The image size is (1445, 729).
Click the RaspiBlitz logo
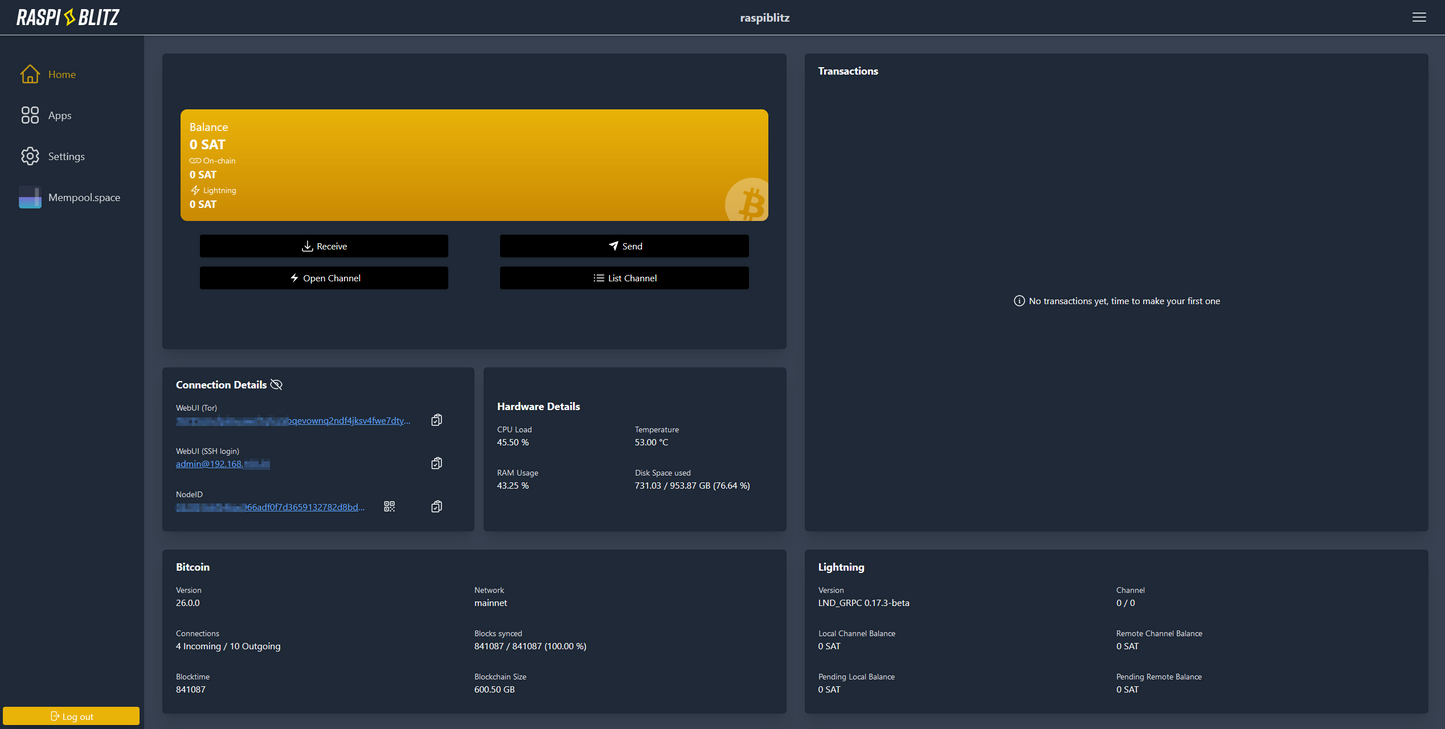point(68,17)
